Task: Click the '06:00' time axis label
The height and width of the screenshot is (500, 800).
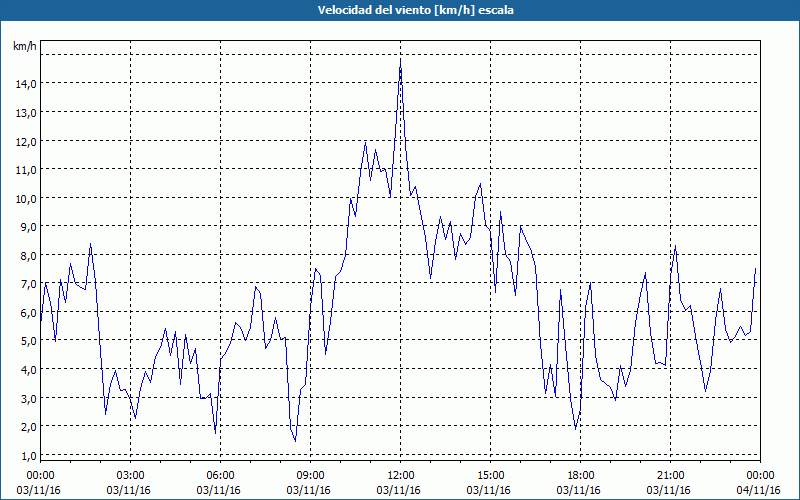Action: pos(220,476)
